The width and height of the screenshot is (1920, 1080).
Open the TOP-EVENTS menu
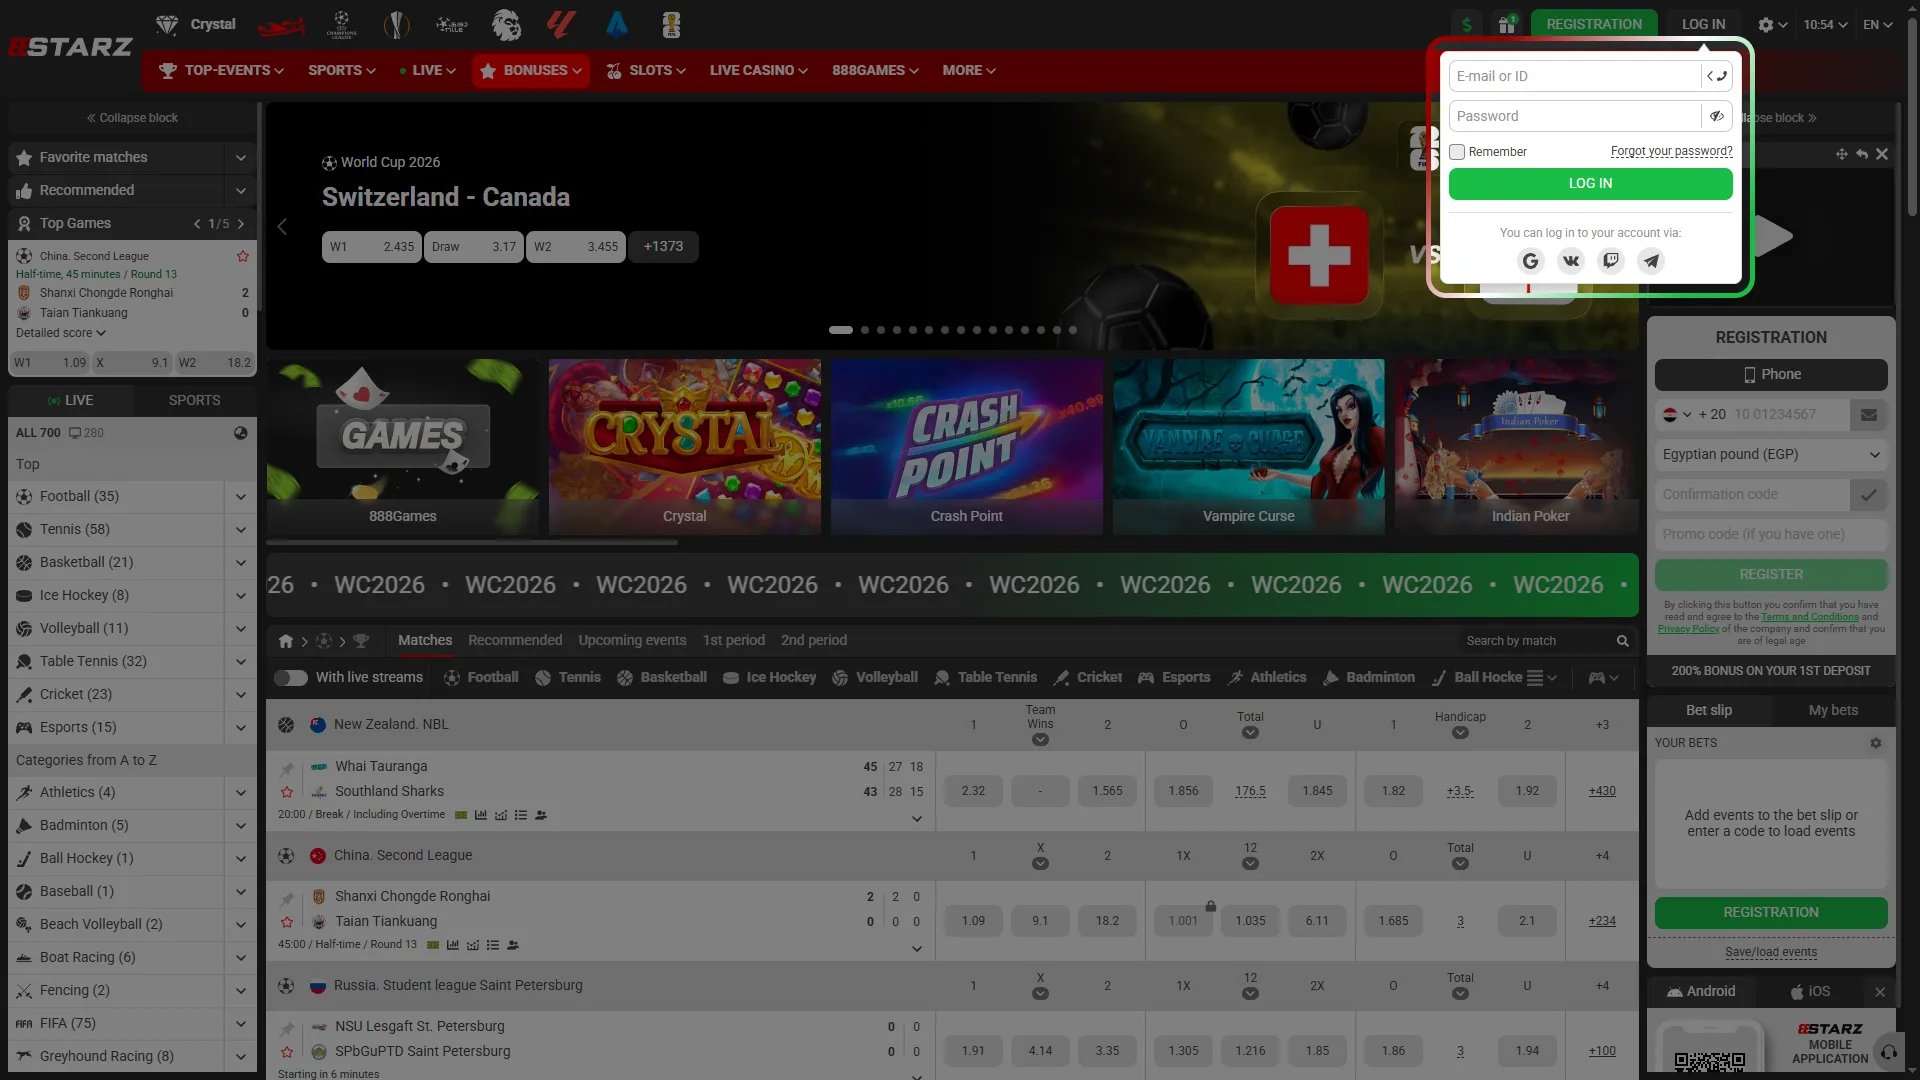click(221, 71)
